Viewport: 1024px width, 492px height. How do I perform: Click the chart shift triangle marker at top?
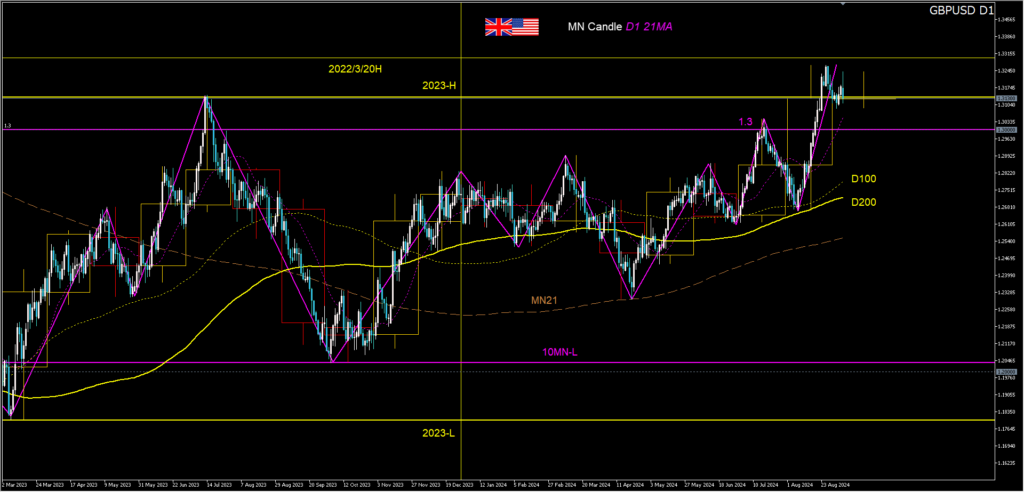point(843,5)
